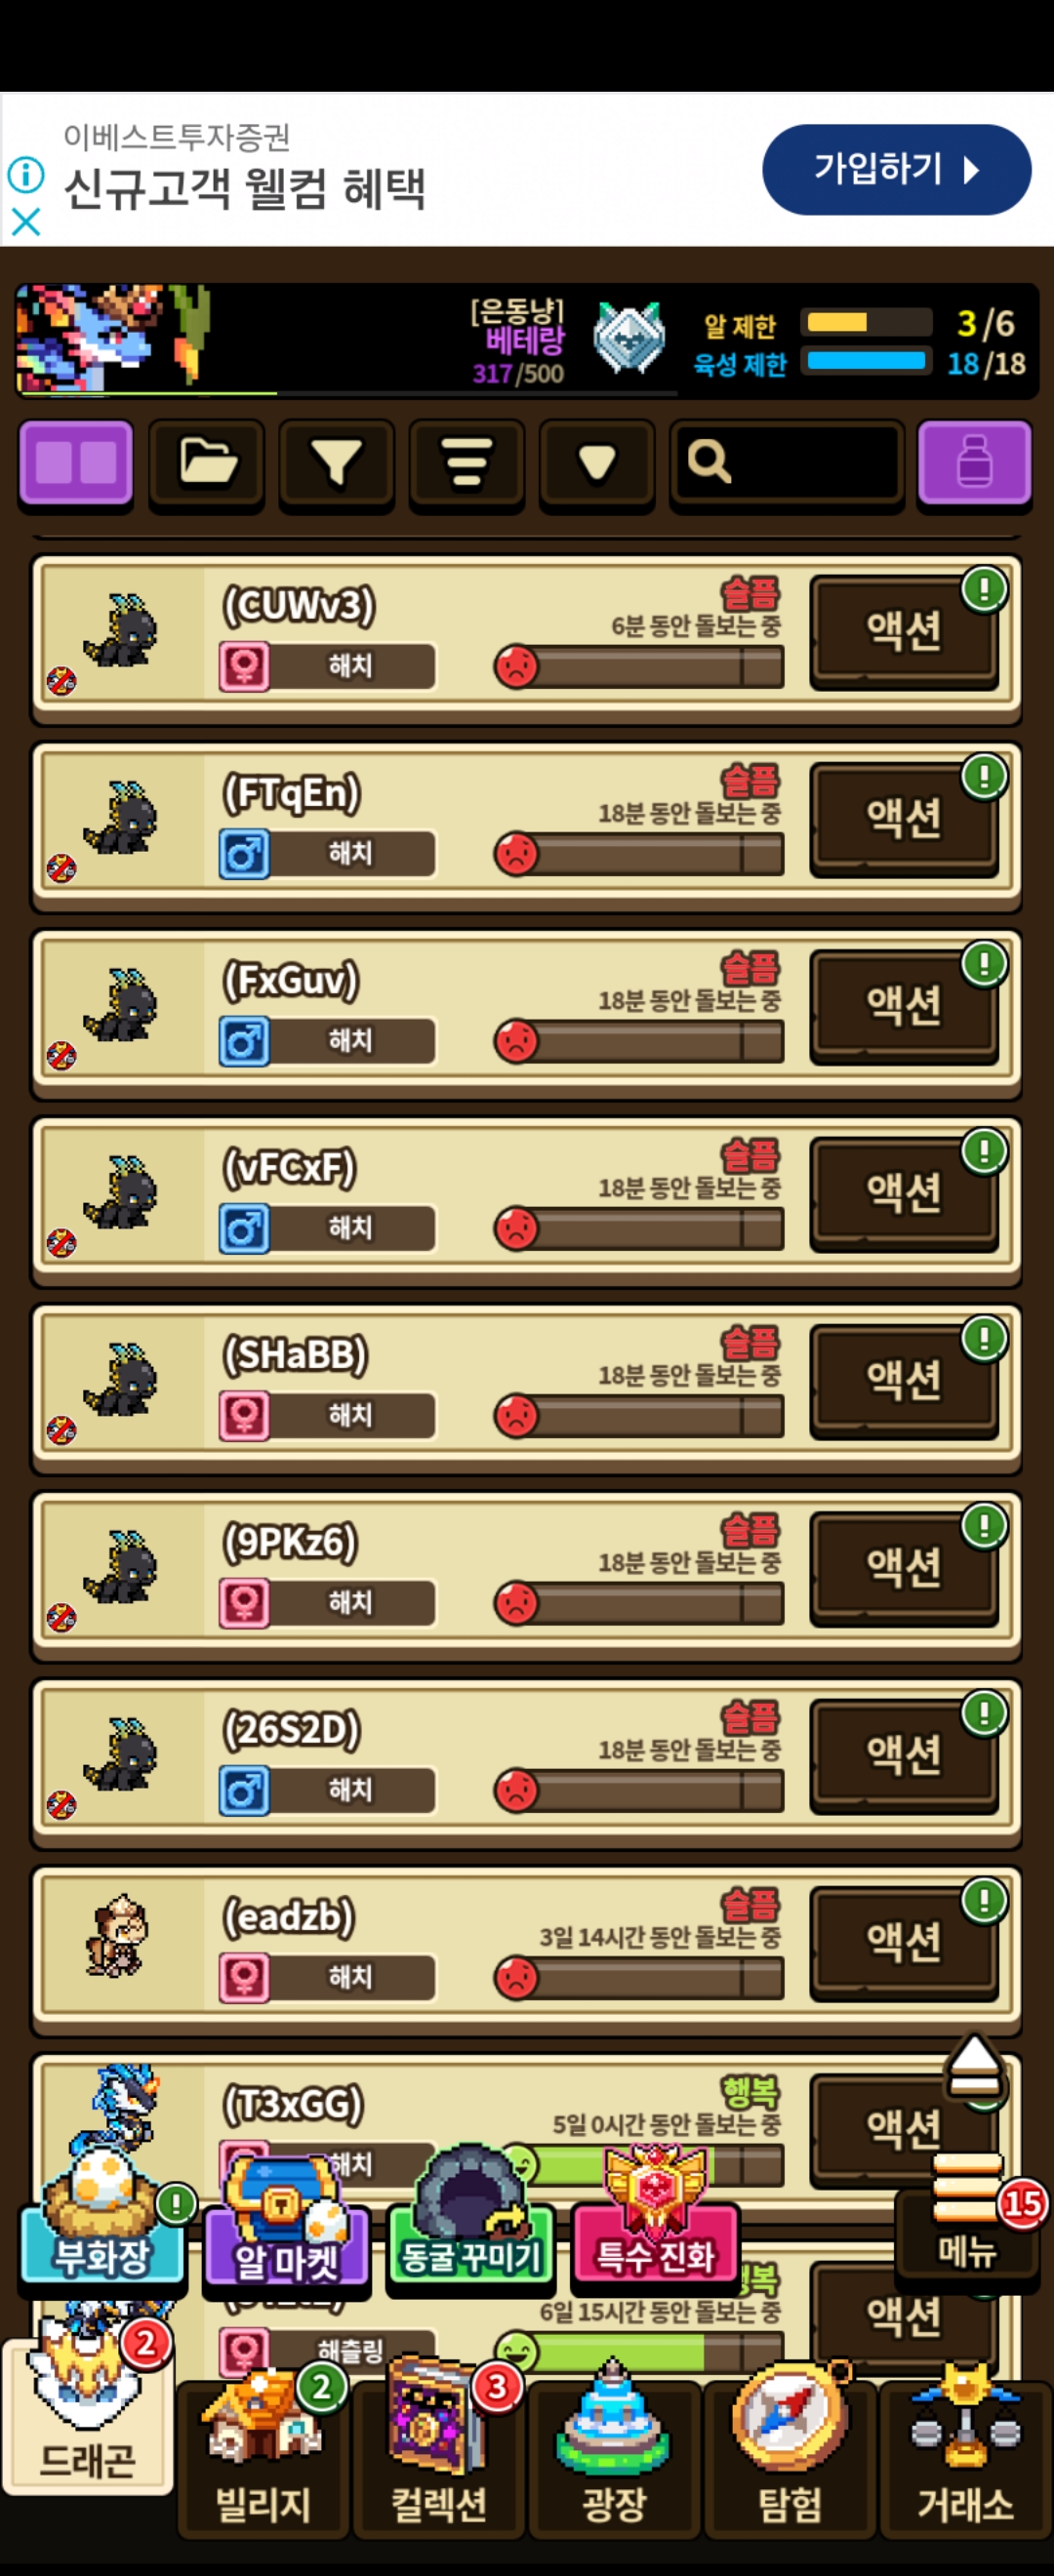This screenshot has height=2576, width=1054.
Task: Click the sadness gauge bar of FTqEn
Action: pos(640,854)
